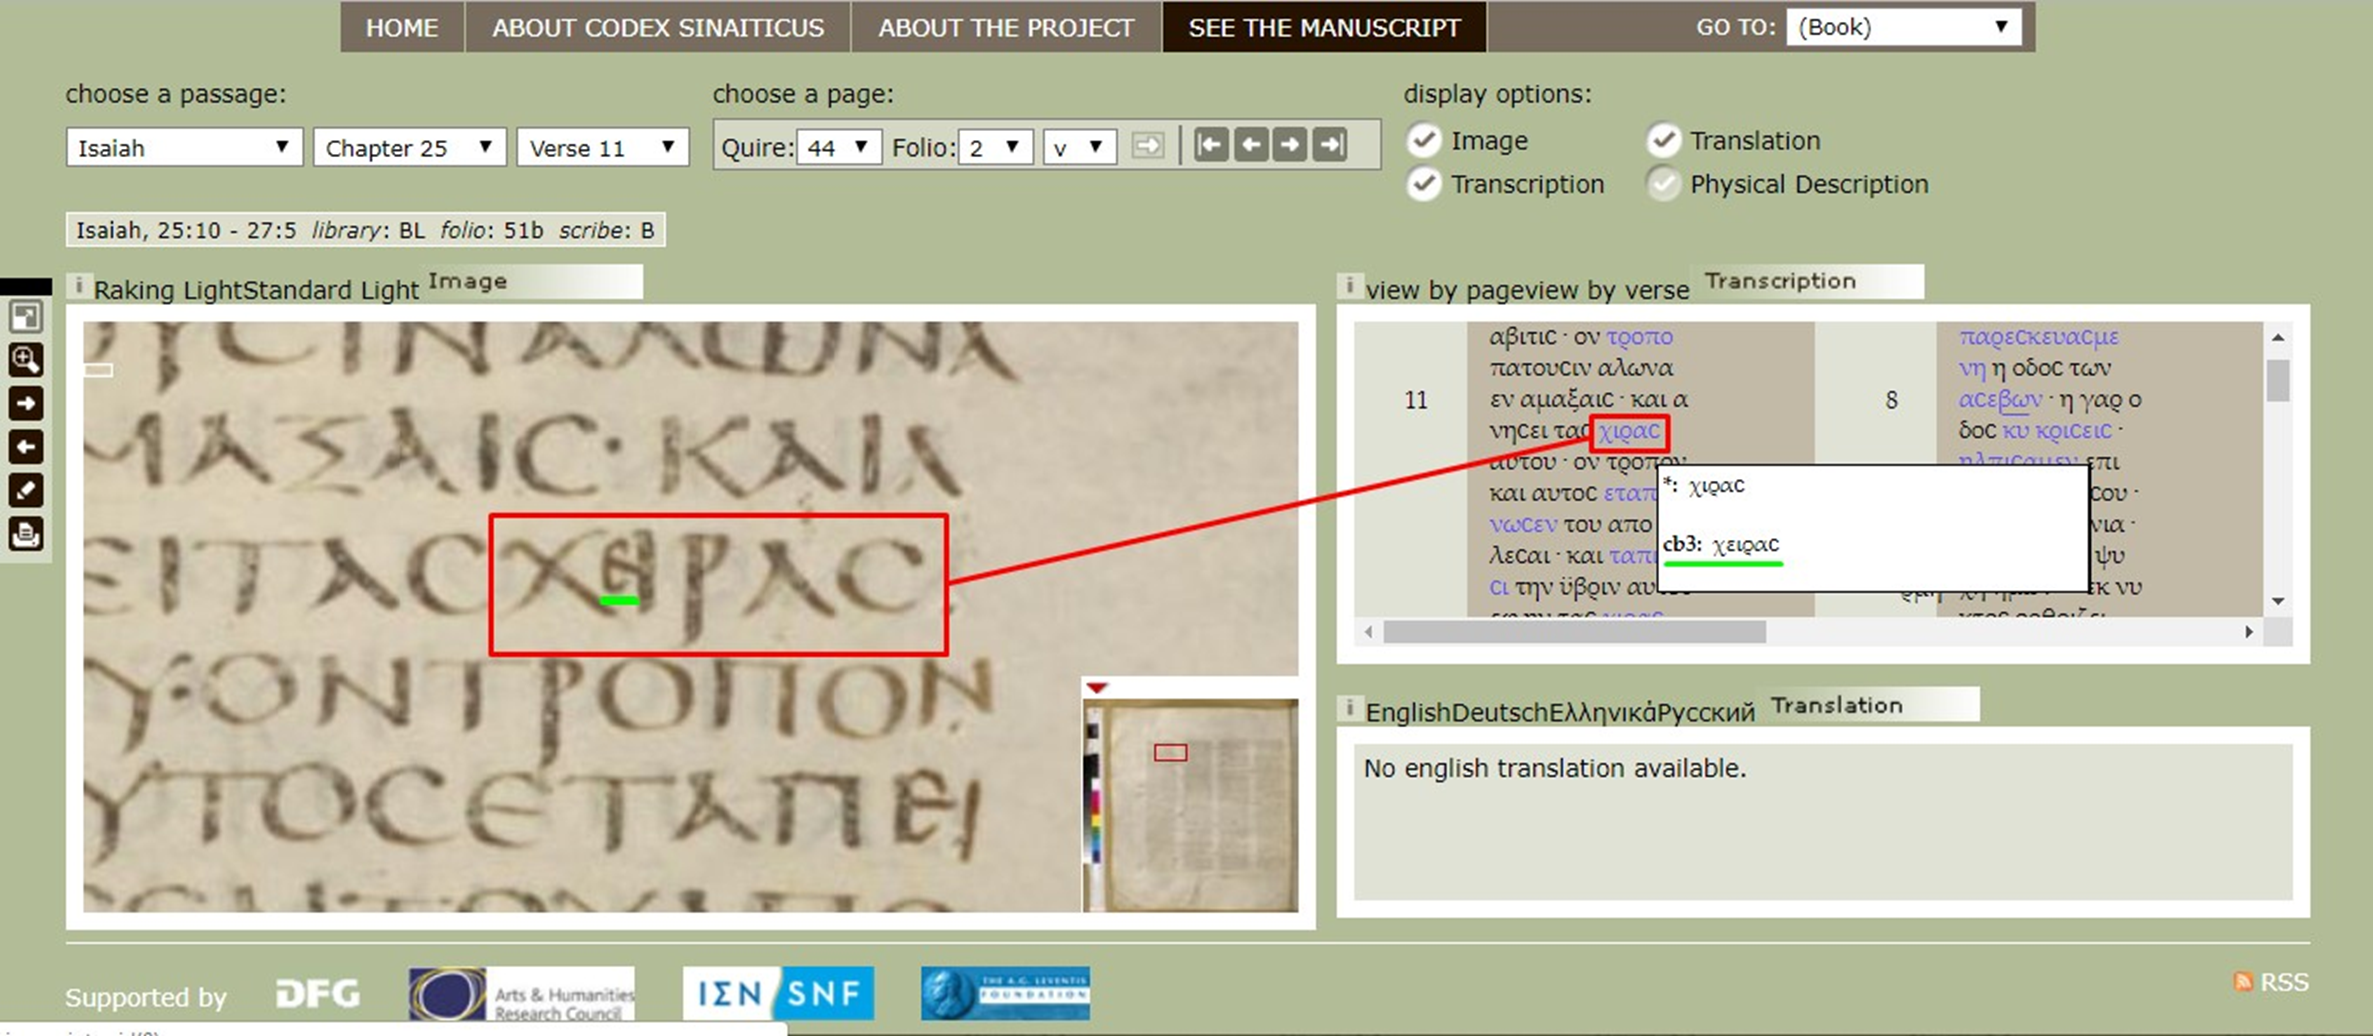The height and width of the screenshot is (1036, 2373).
Task: Choose Deutsch translation language
Action: tap(1499, 712)
